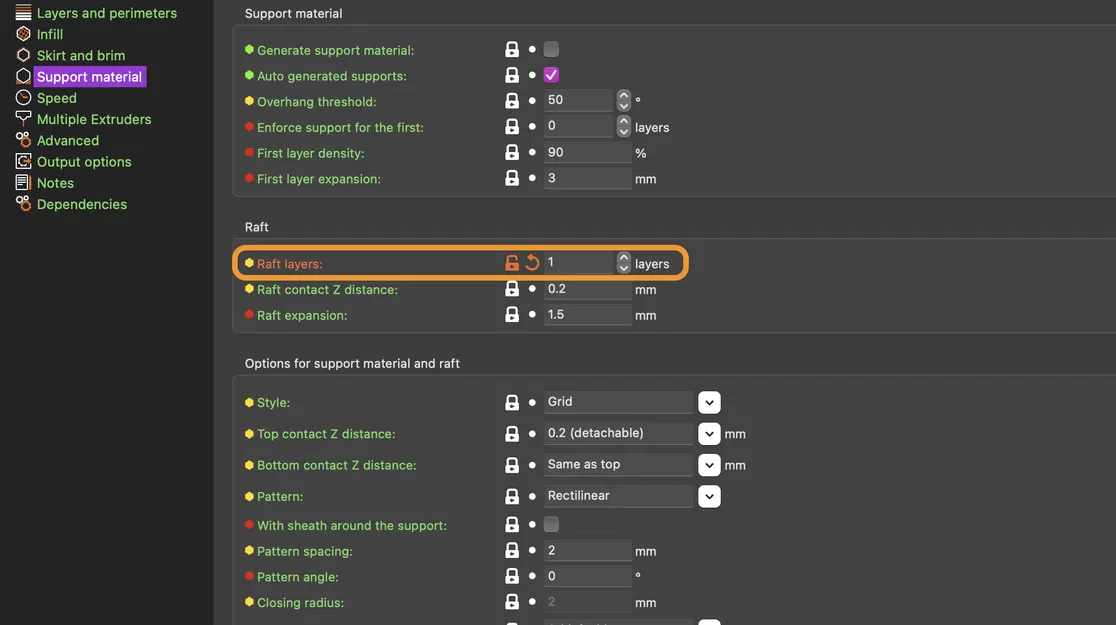The height and width of the screenshot is (625, 1116).
Task: Expand the Pattern dropdown showing Rectilinear
Action: (709, 496)
